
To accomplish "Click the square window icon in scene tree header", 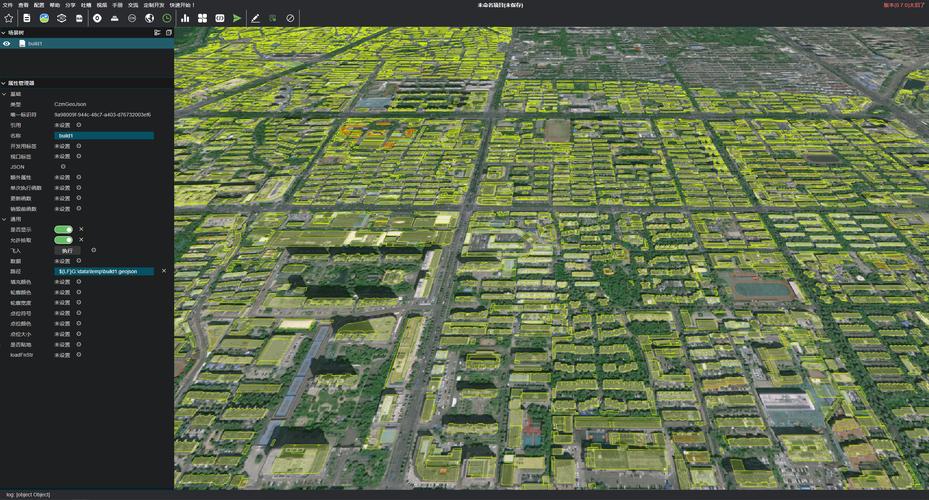I will pyautogui.click(x=168, y=33).
